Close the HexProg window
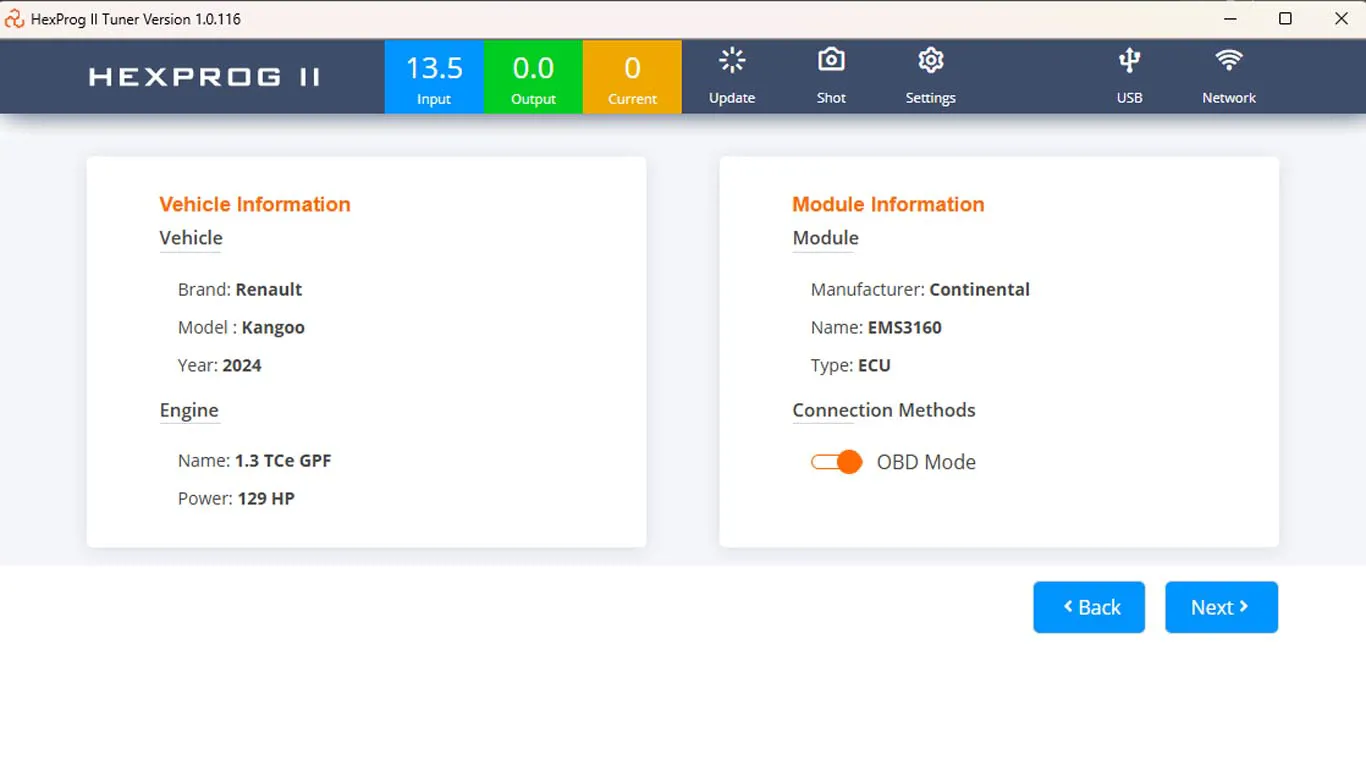This screenshot has height=768, width=1366. pos(1341,19)
